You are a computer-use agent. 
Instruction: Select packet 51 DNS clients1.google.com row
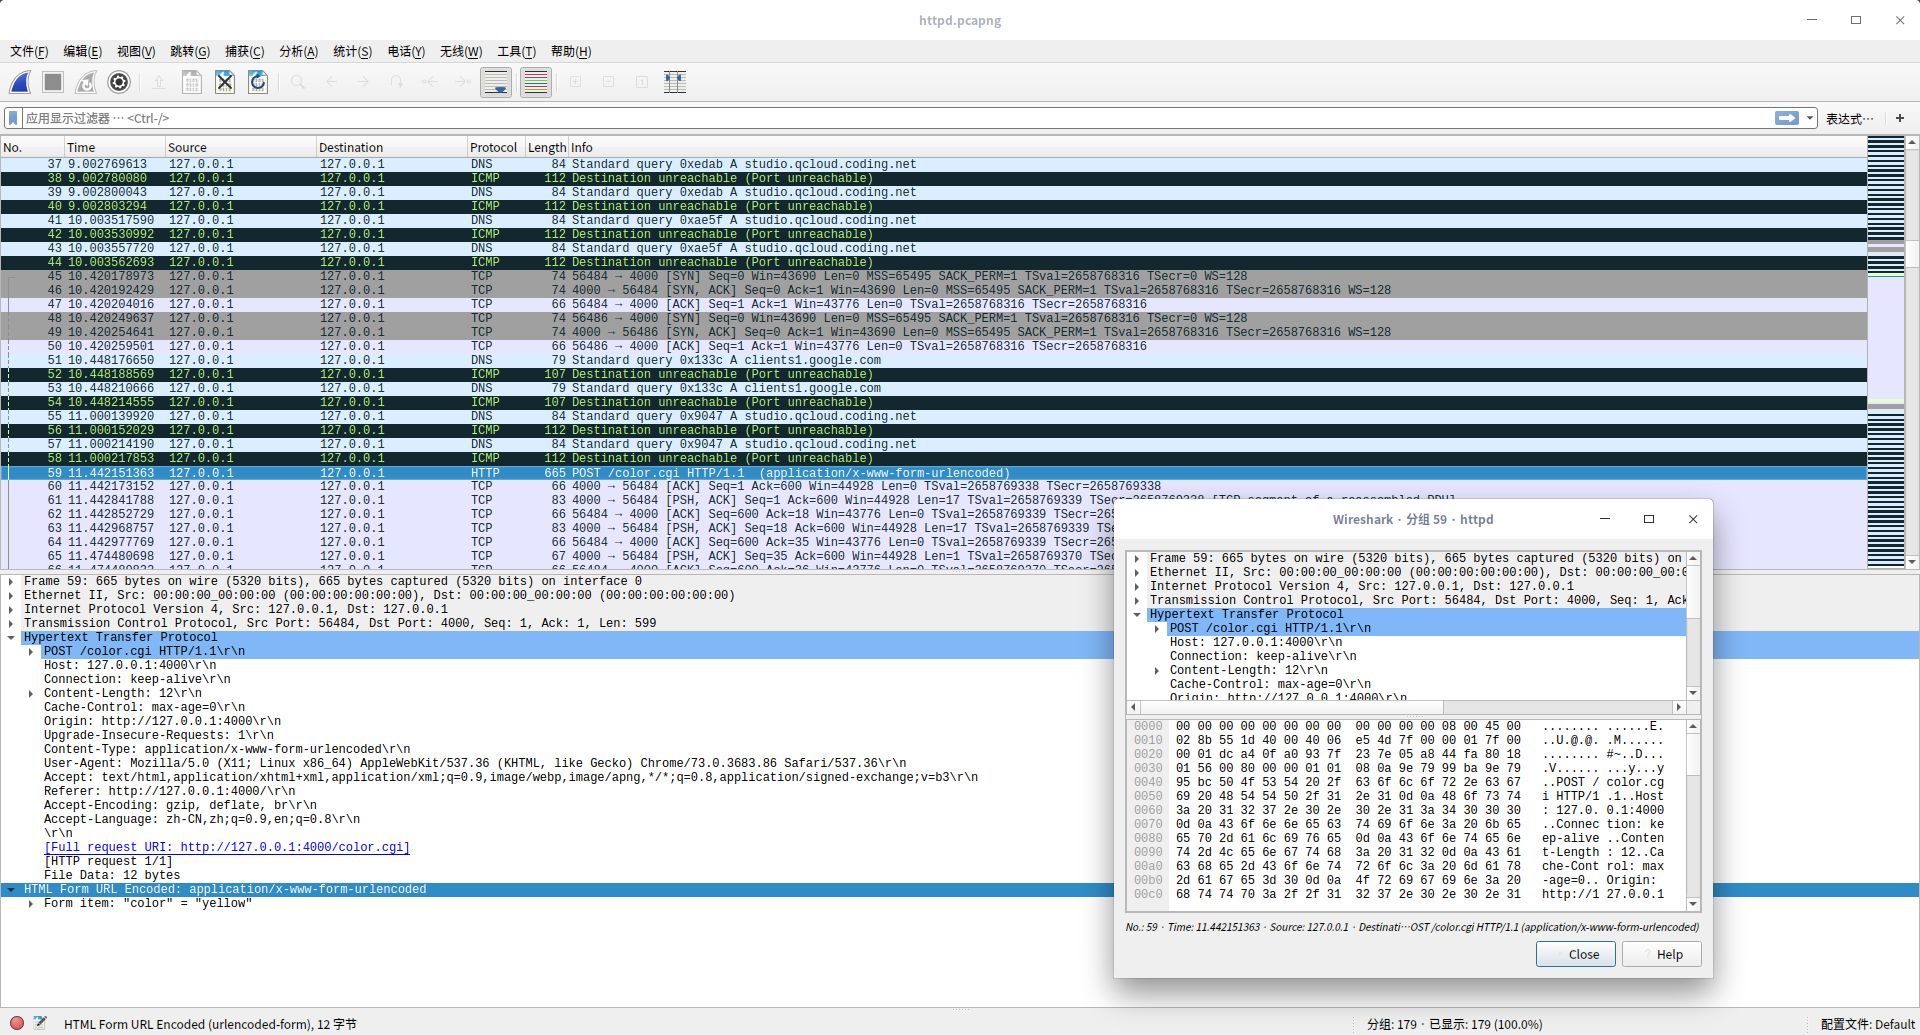(933, 360)
